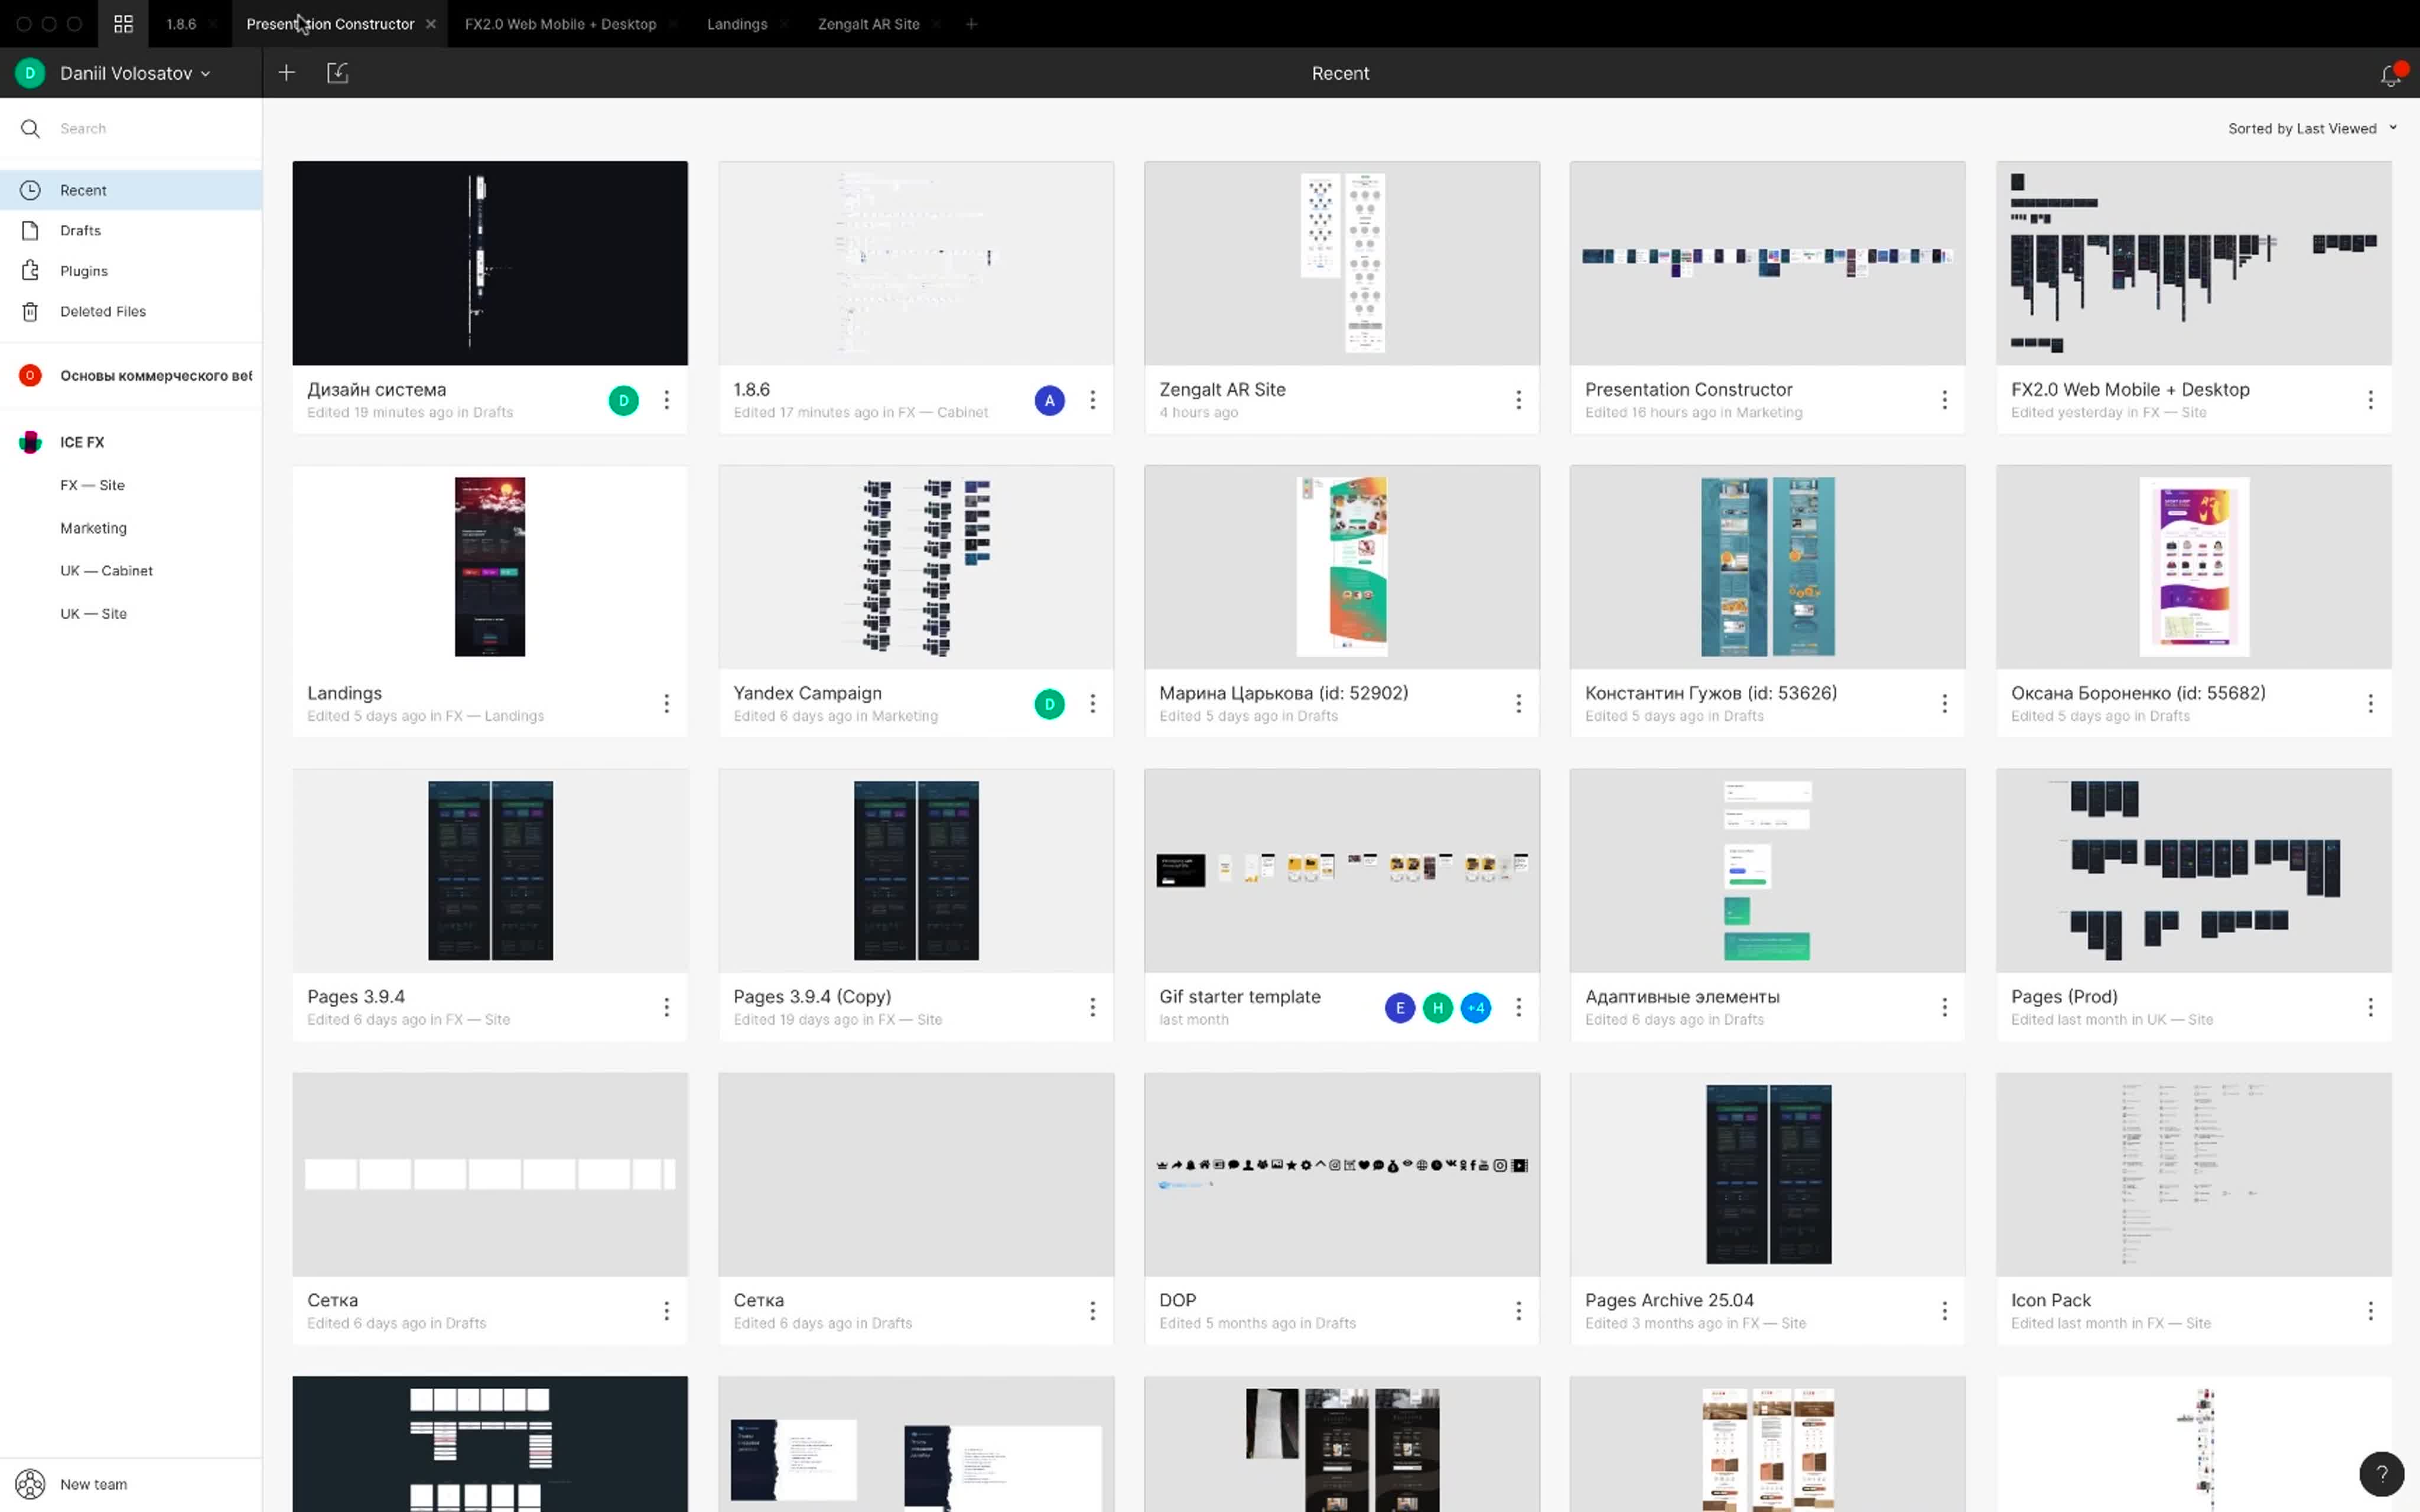Click the +4 collaborators badge
2420x1512 pixels.
coord(1475,1008)
